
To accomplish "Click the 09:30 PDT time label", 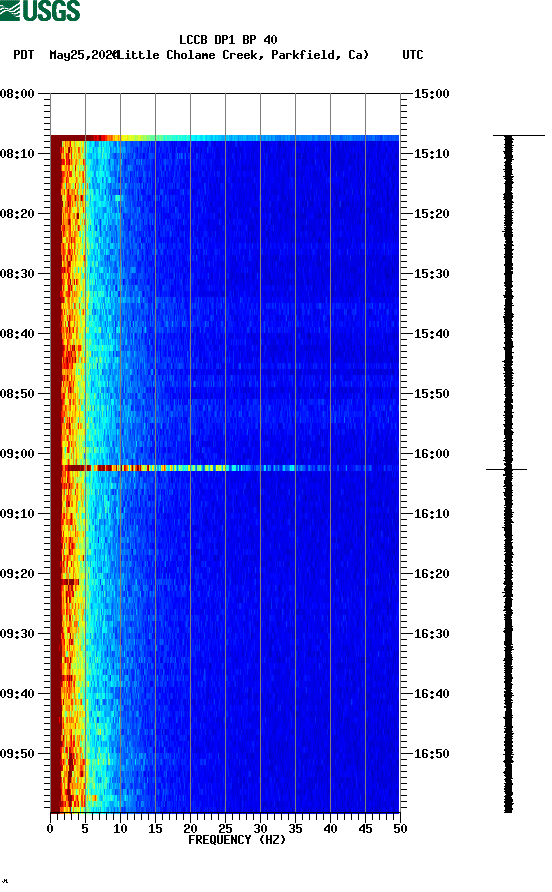I will click(17, 634).
